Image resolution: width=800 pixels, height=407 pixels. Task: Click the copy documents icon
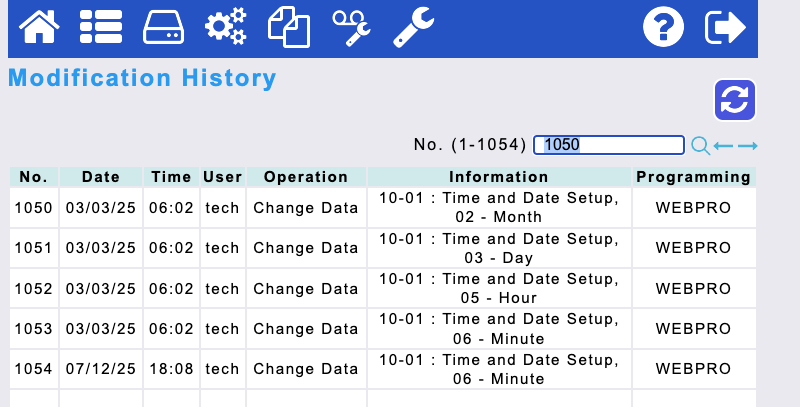[288, 27]
